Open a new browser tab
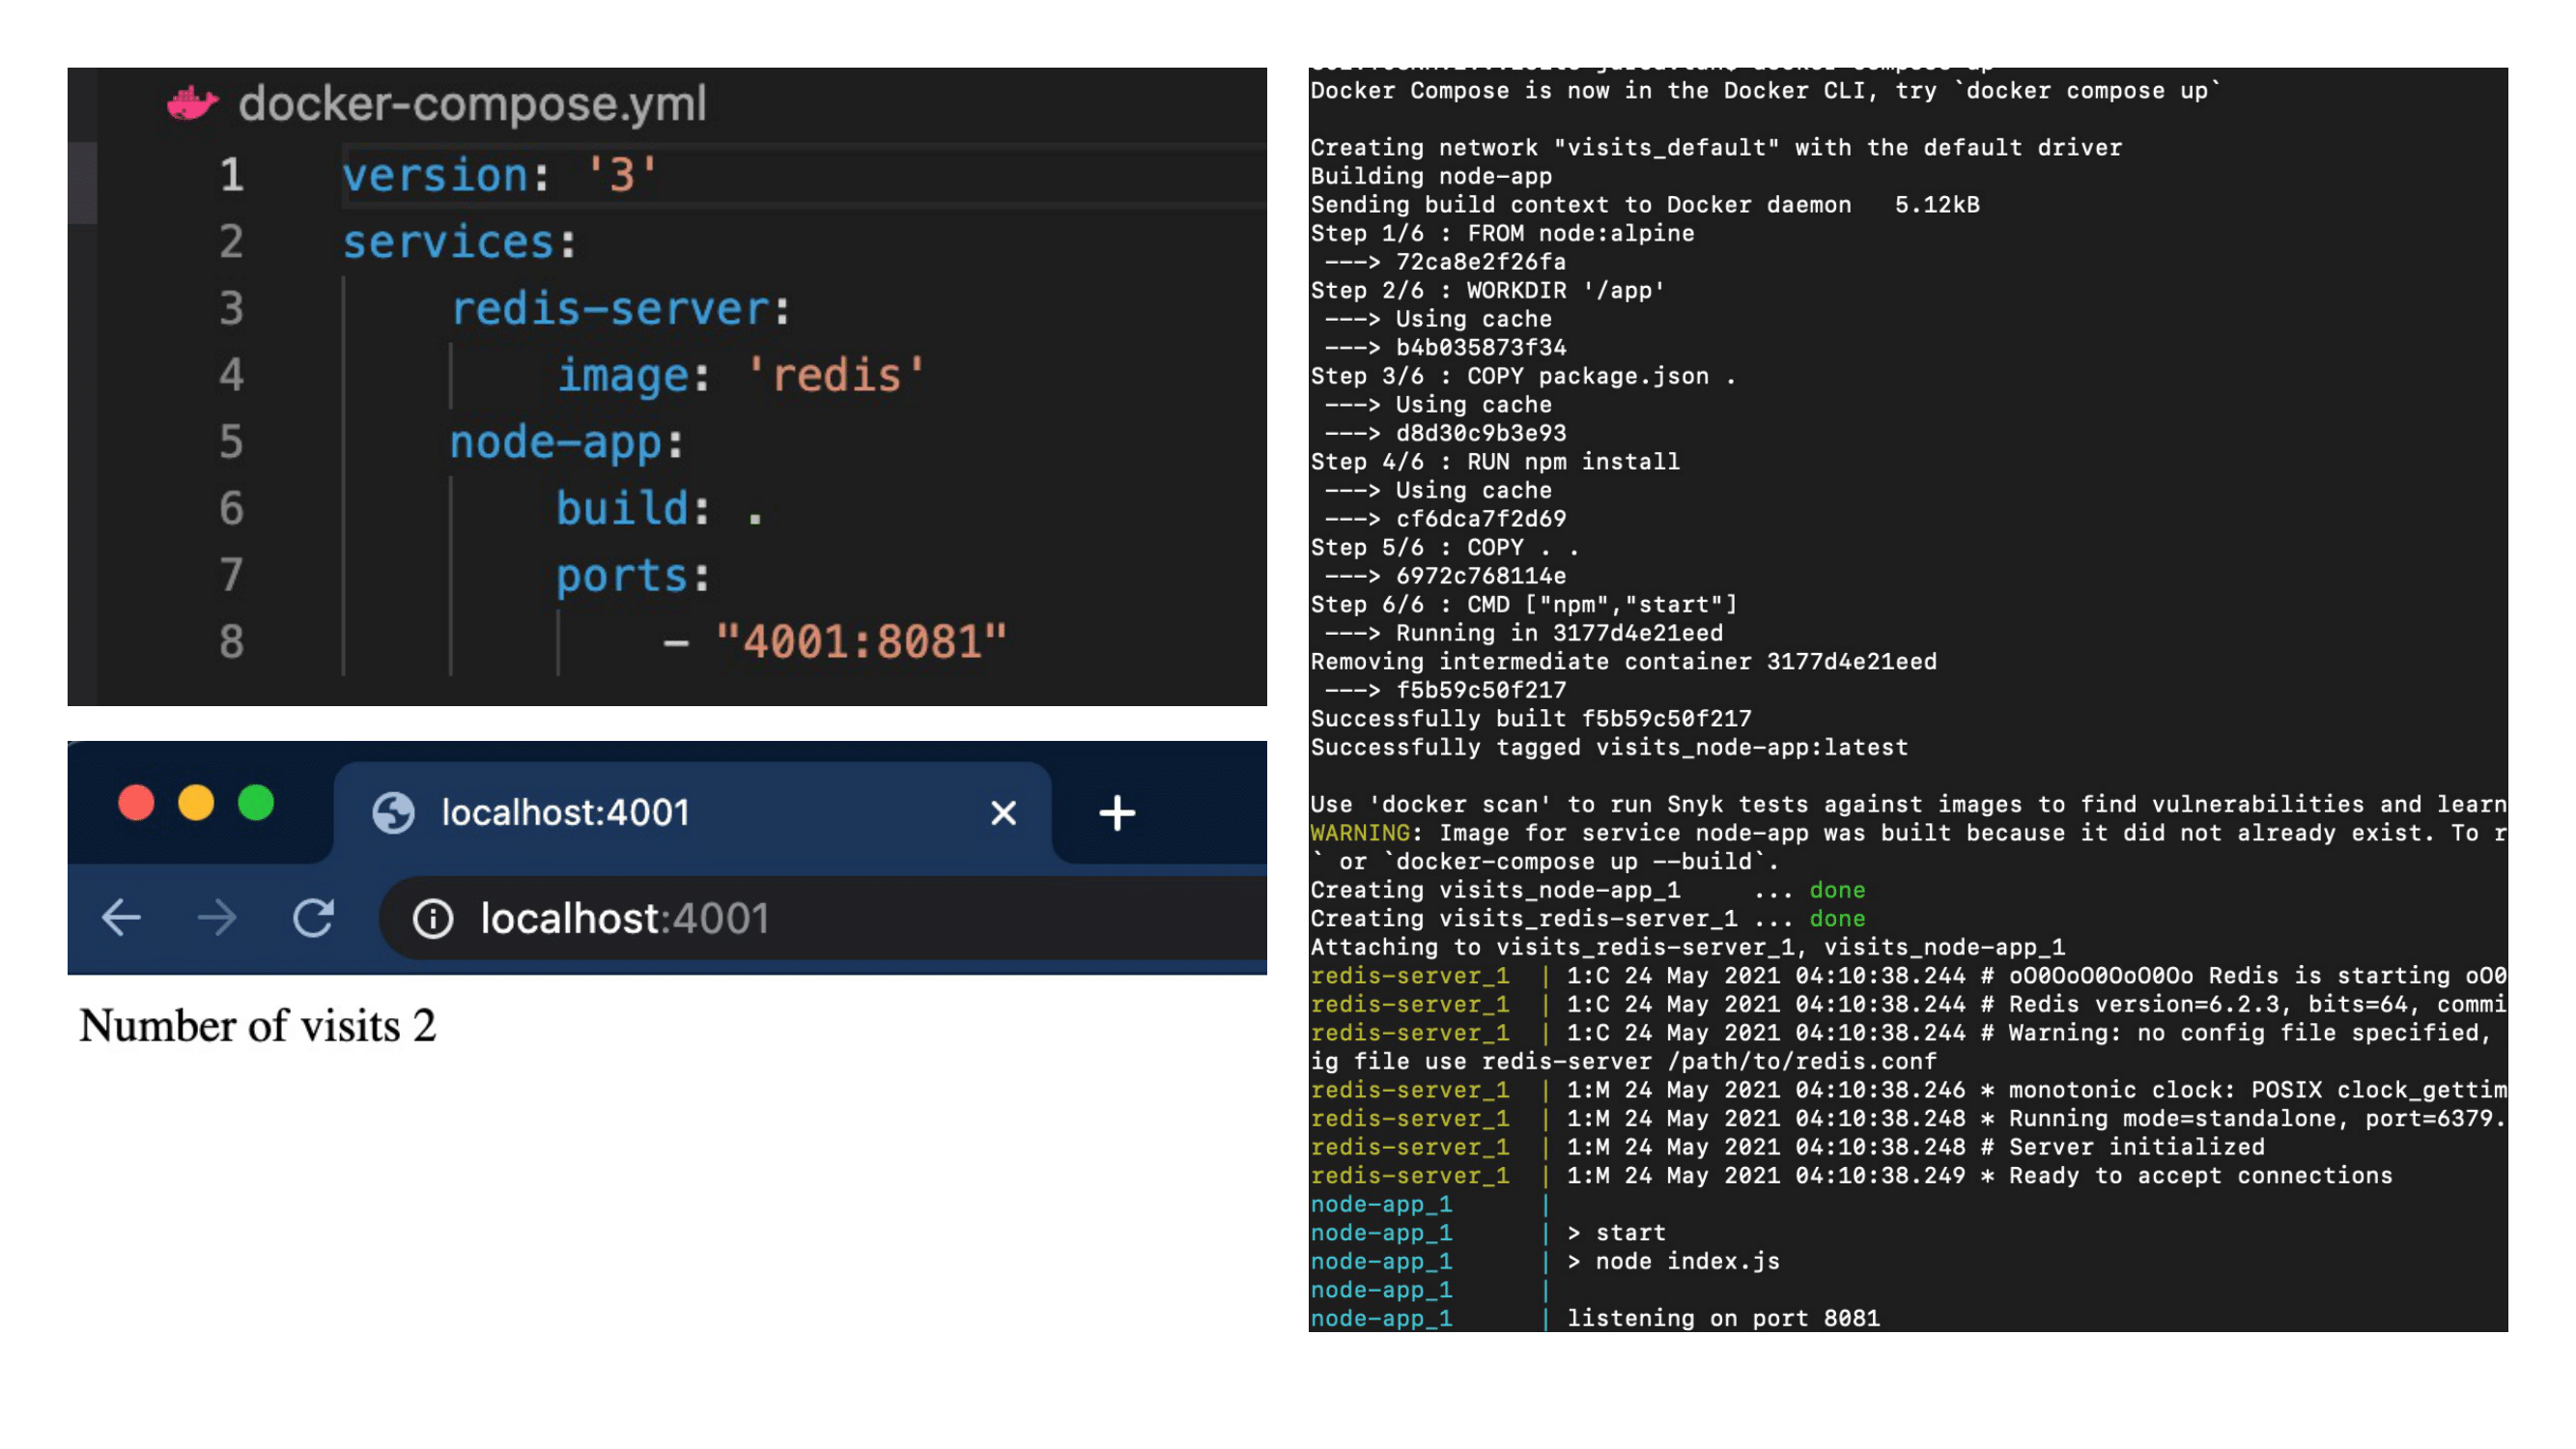The image size is (2576, 1449). pyautogui.click(x=1116, y=813)
